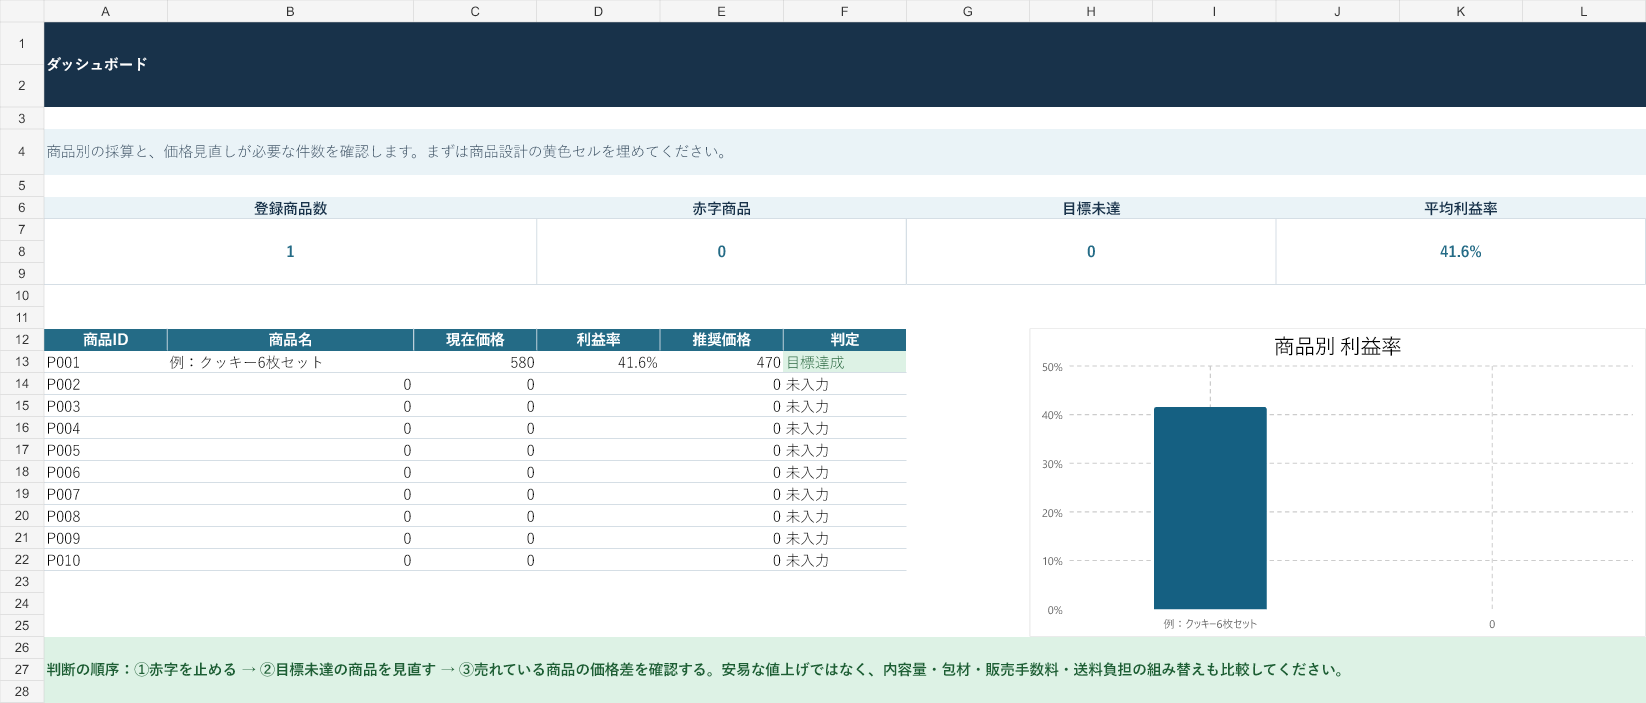The image size is (1646, 703).
Task: Select the 580 current price cell
Action: click(475, 362)
